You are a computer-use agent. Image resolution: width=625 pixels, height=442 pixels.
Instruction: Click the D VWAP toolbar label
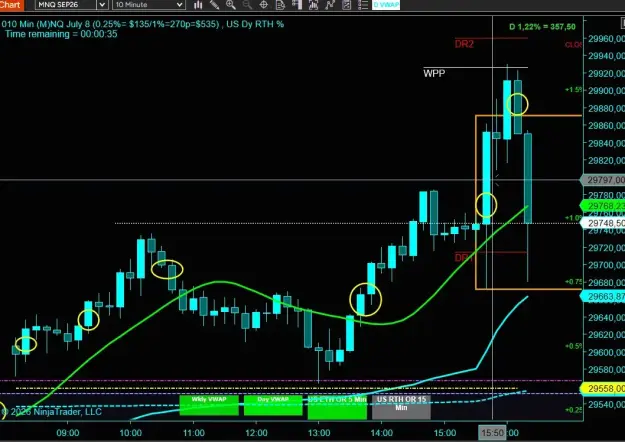pyautogui.click(x=386, y=5)
